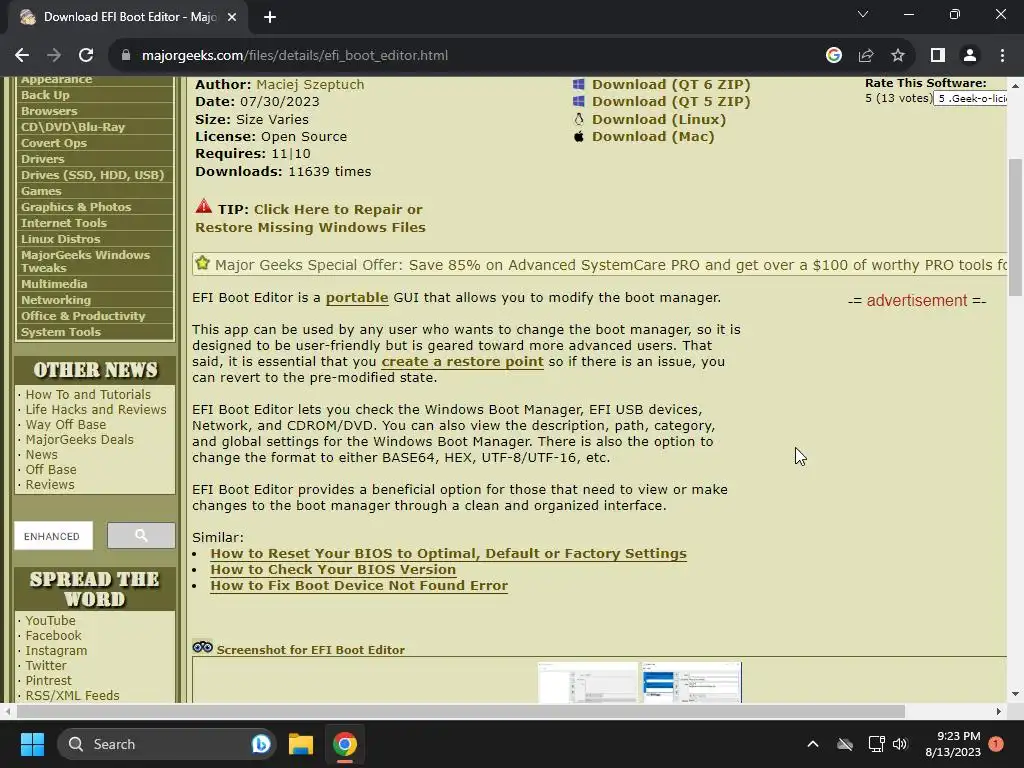Download the QT 5 ZIP version
This screenshot has height=768, width=1024.
click(x=671, y=101)
